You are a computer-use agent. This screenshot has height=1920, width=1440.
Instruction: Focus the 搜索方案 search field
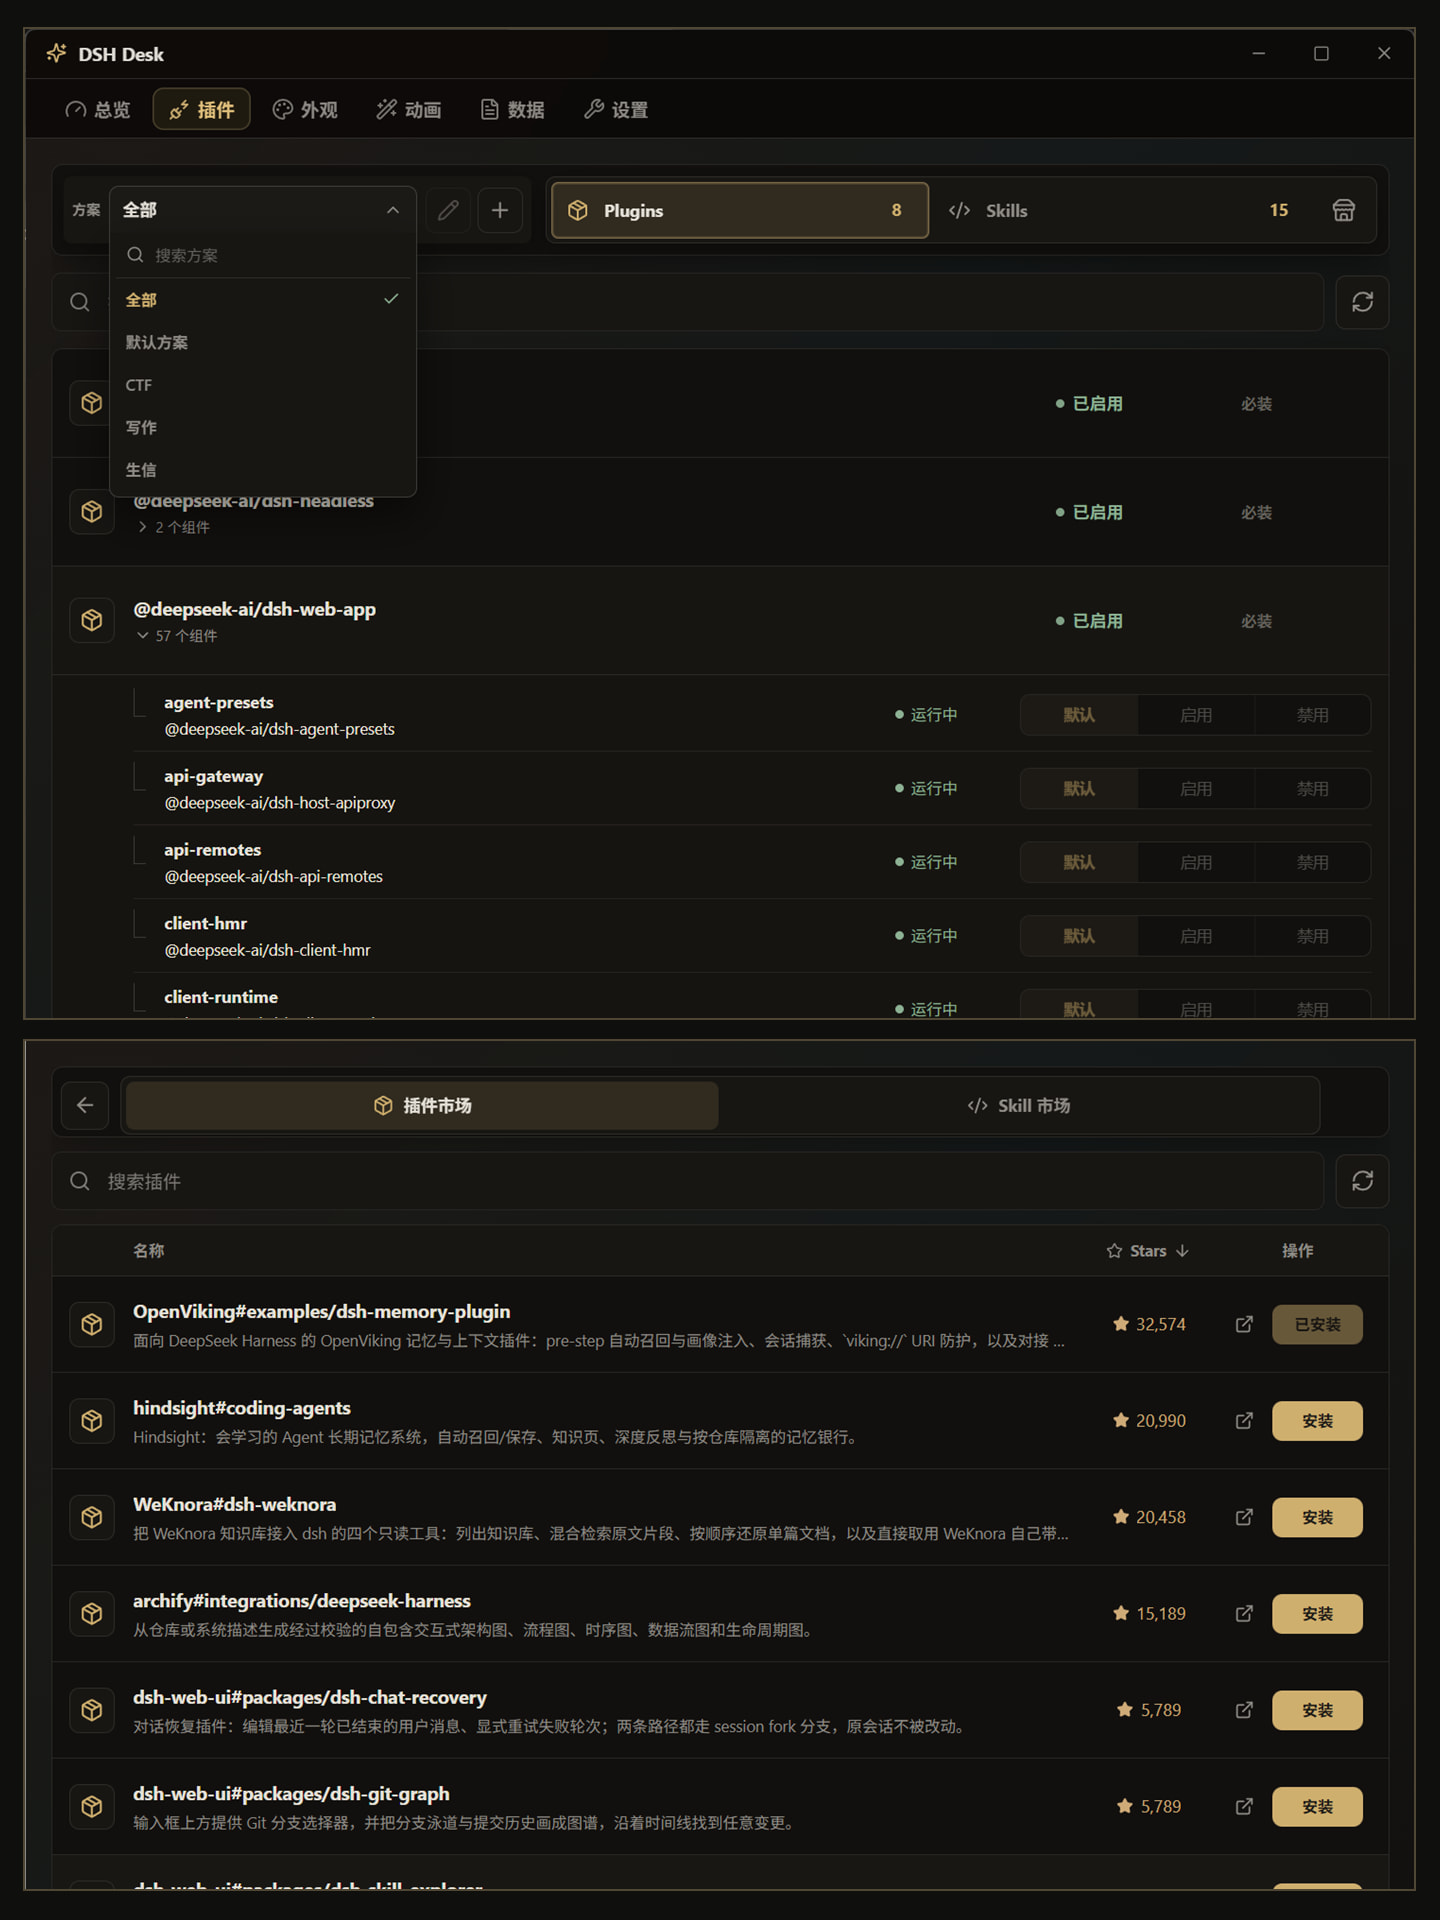[x=262, y=255]
